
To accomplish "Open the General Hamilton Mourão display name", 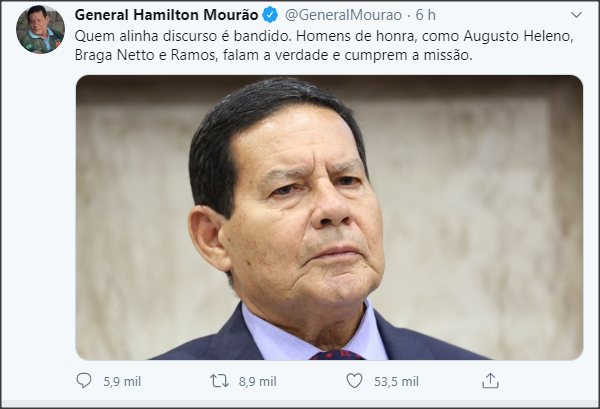I will 167,15.
